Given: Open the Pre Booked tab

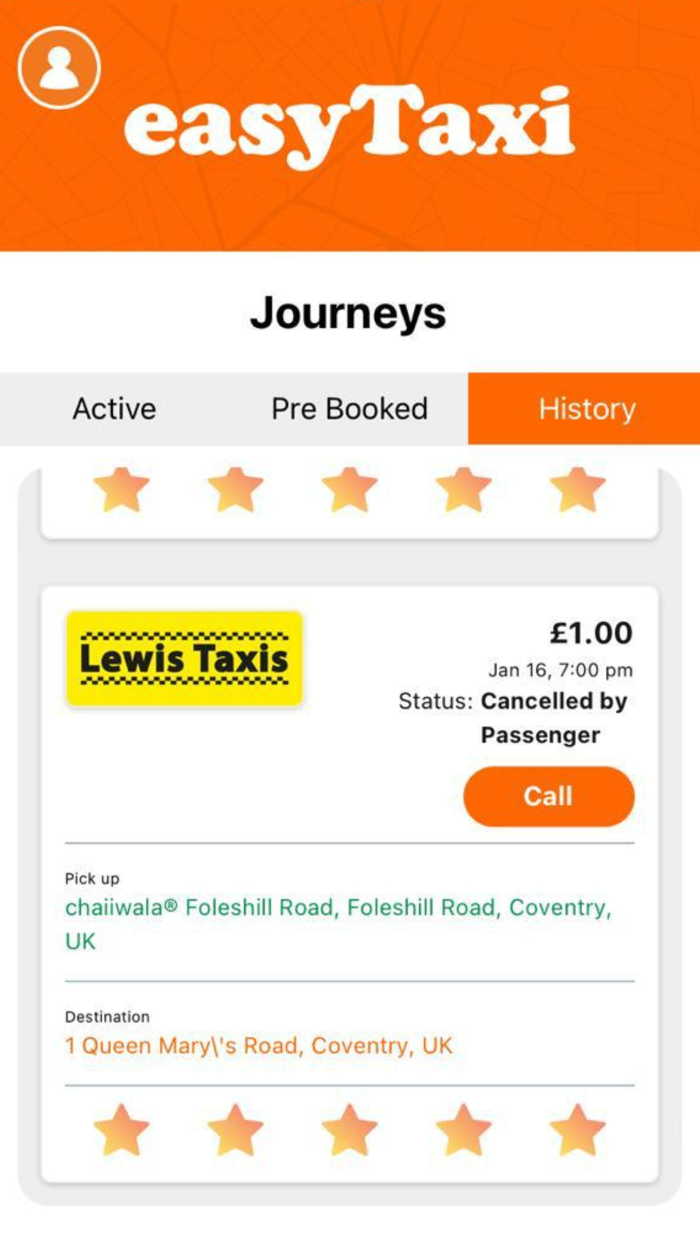Looking at the screenshot, I should (348, 408).
